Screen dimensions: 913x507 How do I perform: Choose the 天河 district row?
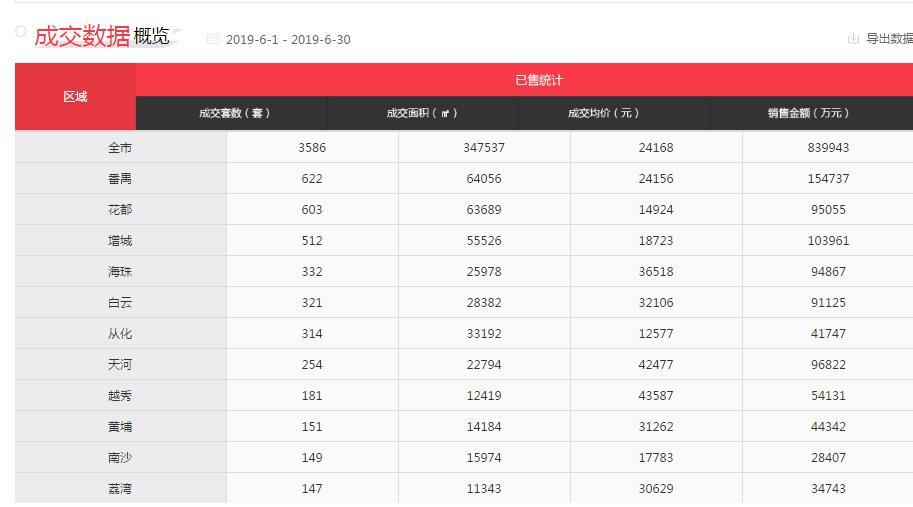click(120, 365)
